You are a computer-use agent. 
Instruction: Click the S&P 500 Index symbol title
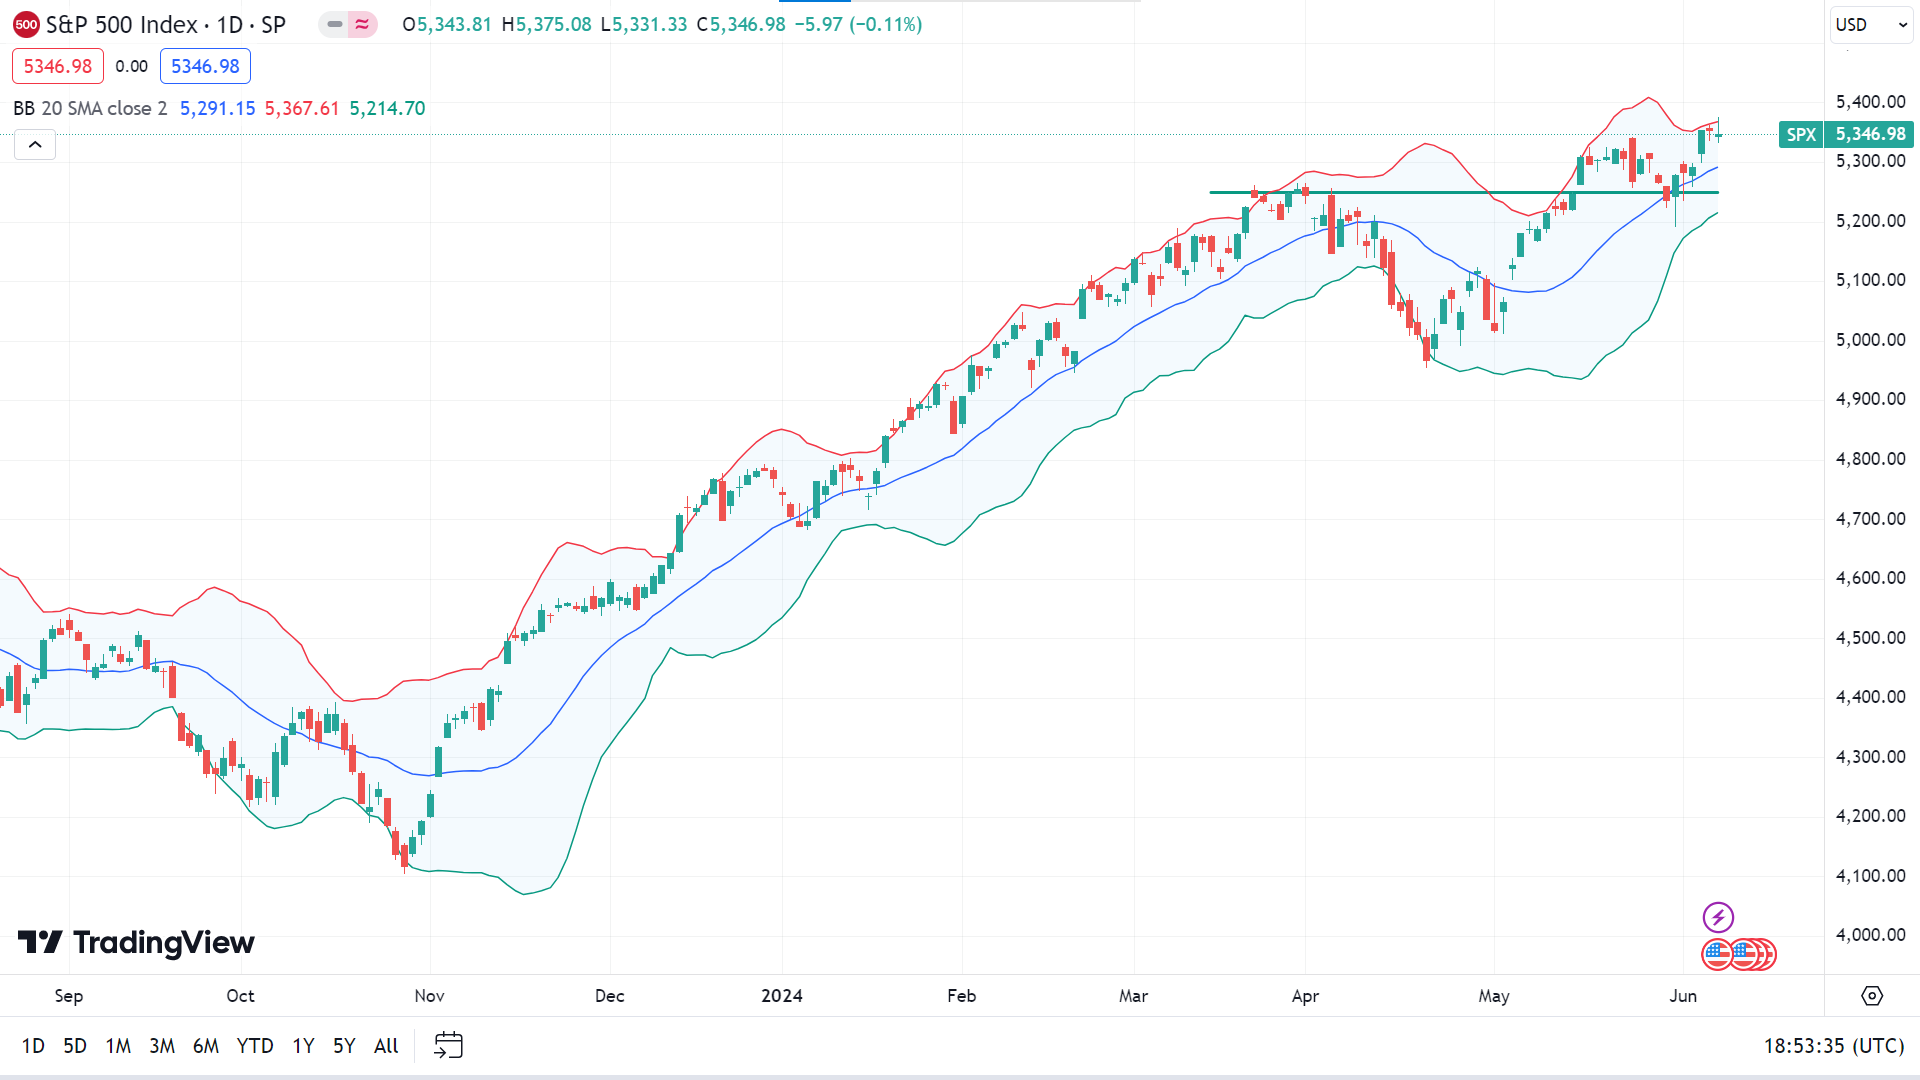(166, 25)
